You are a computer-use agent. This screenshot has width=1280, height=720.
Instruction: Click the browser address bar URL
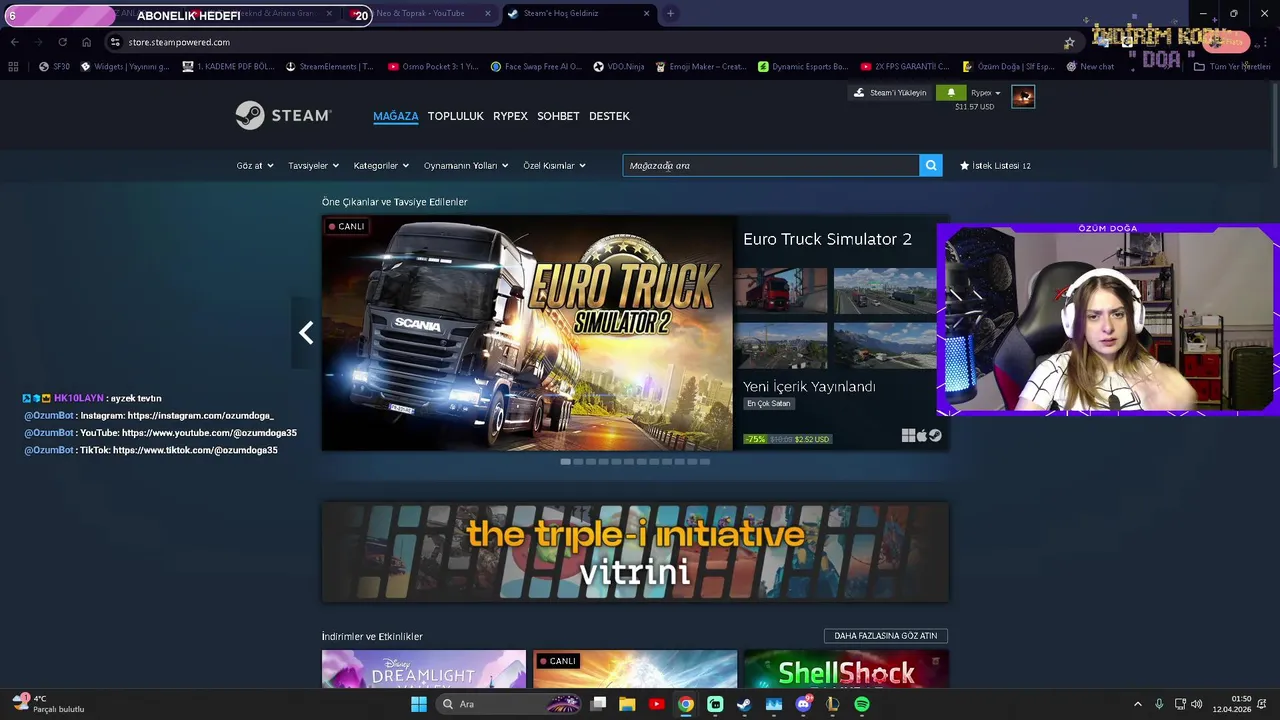pyautogui.click(x=179, y=42)
